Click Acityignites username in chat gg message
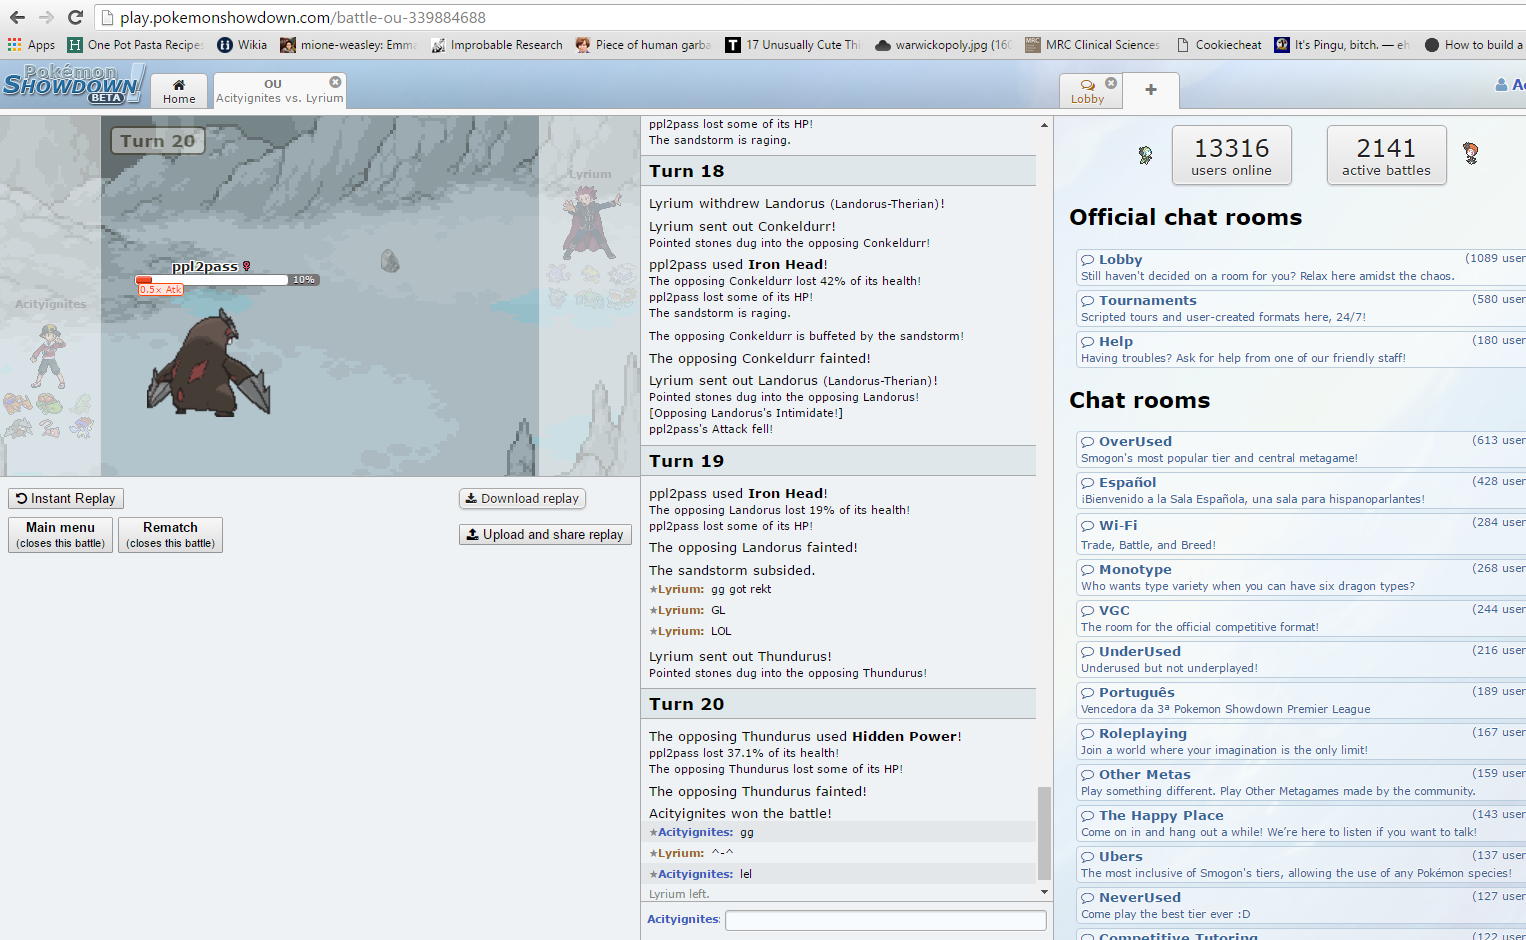 (x=695, y=832)
